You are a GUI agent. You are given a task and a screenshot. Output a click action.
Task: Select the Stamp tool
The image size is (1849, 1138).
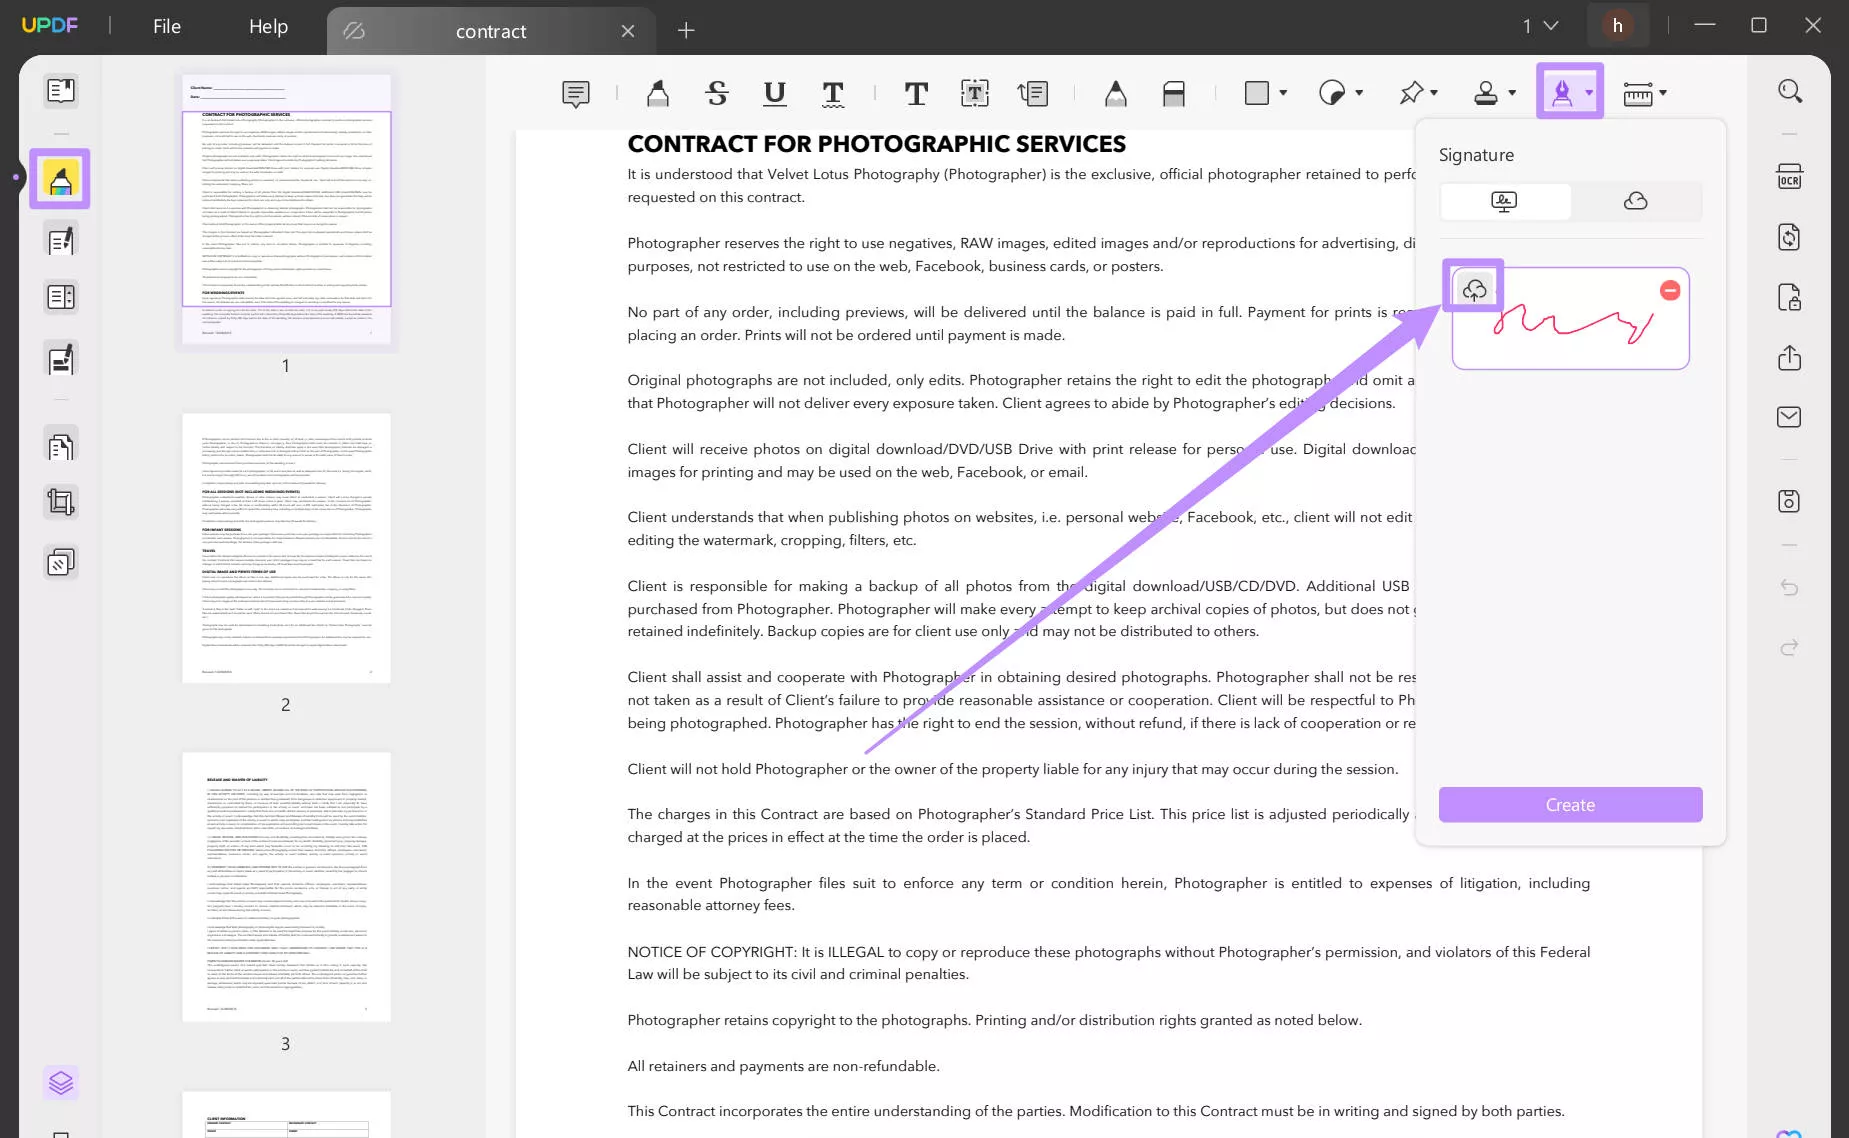[1486, 93]
